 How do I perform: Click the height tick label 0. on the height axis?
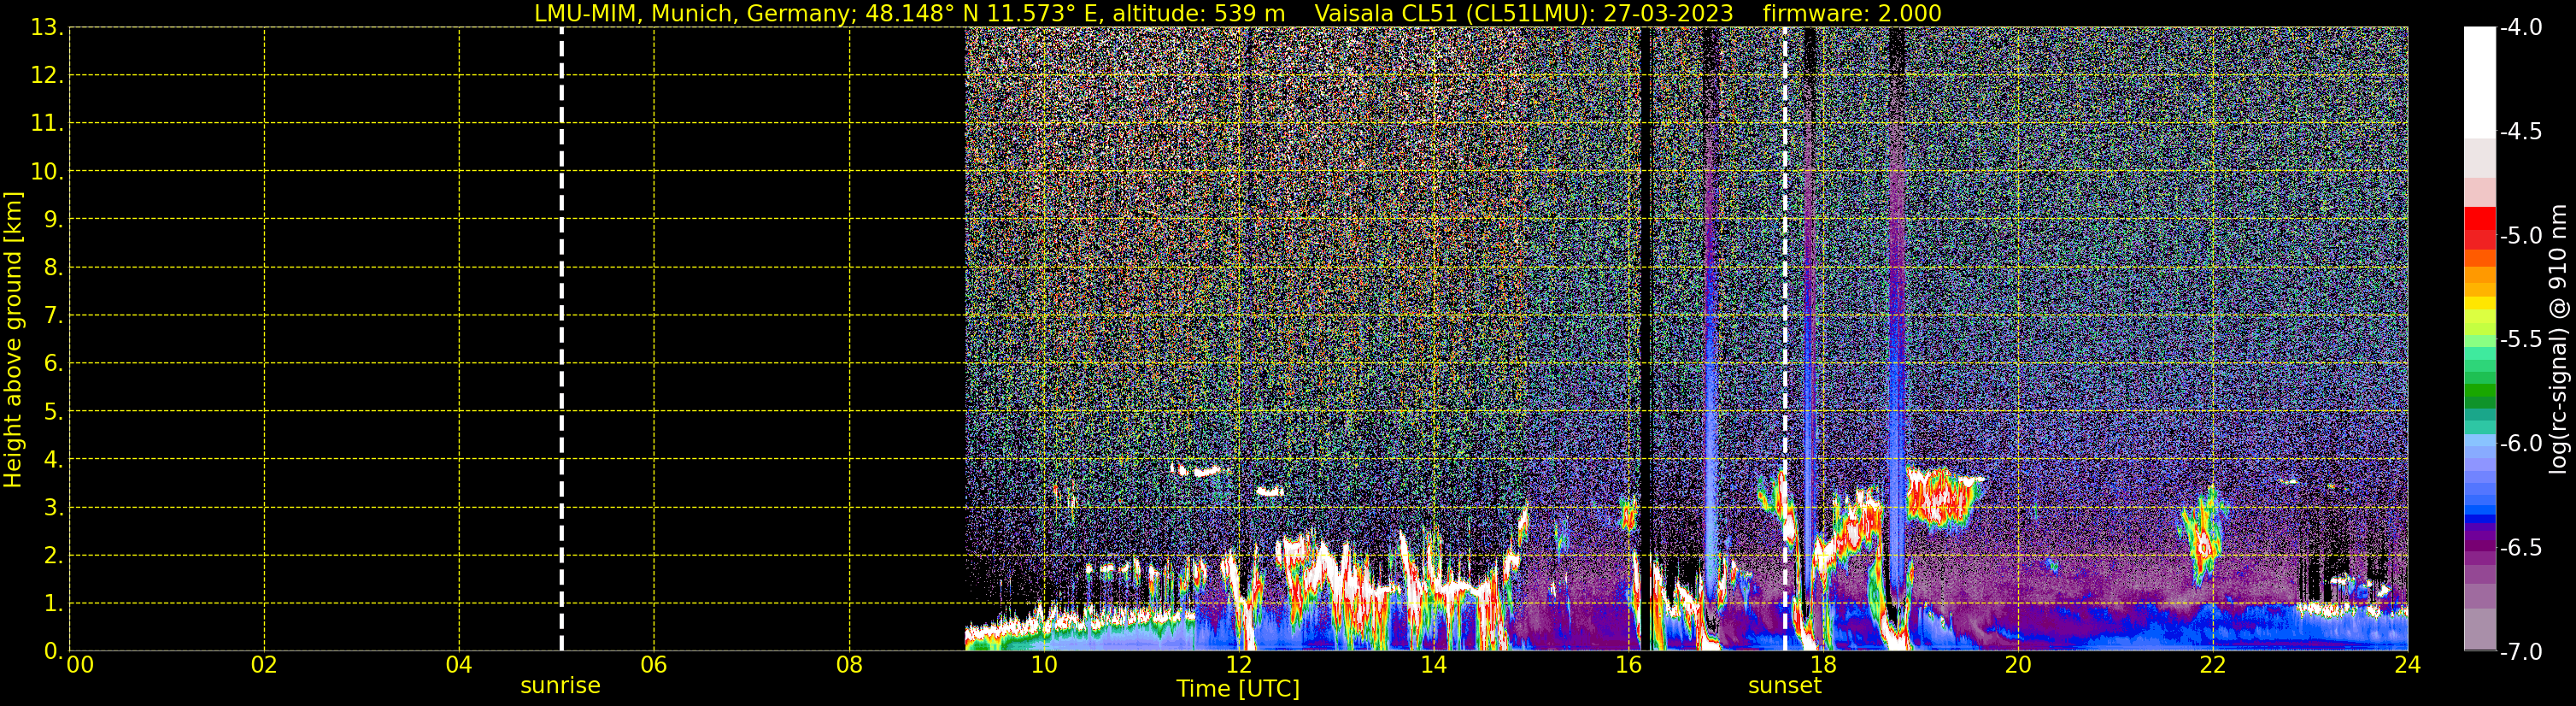[53, 651]
